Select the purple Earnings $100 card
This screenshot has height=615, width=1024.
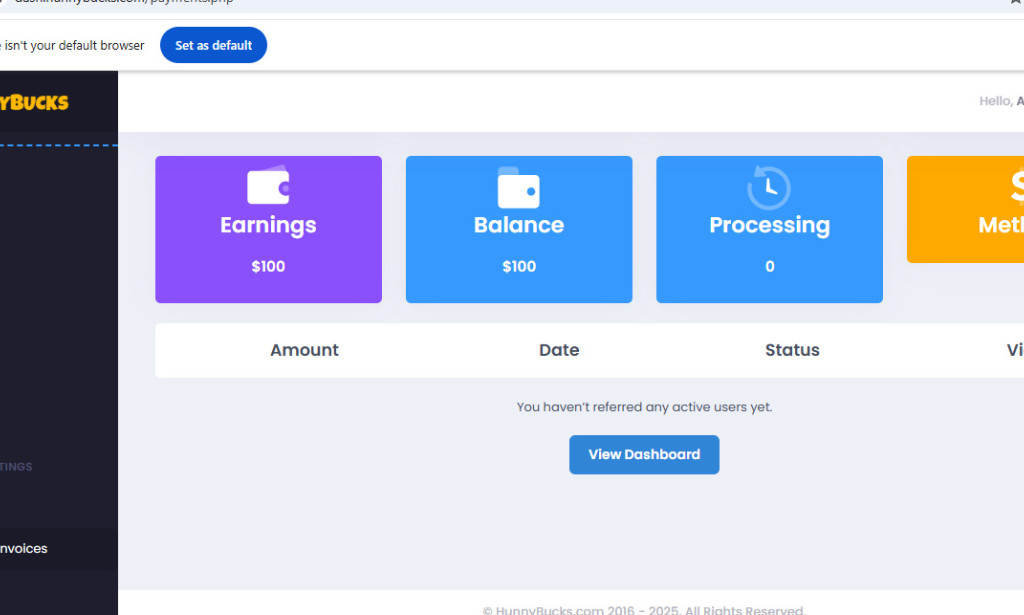click(x=267, y=229)
